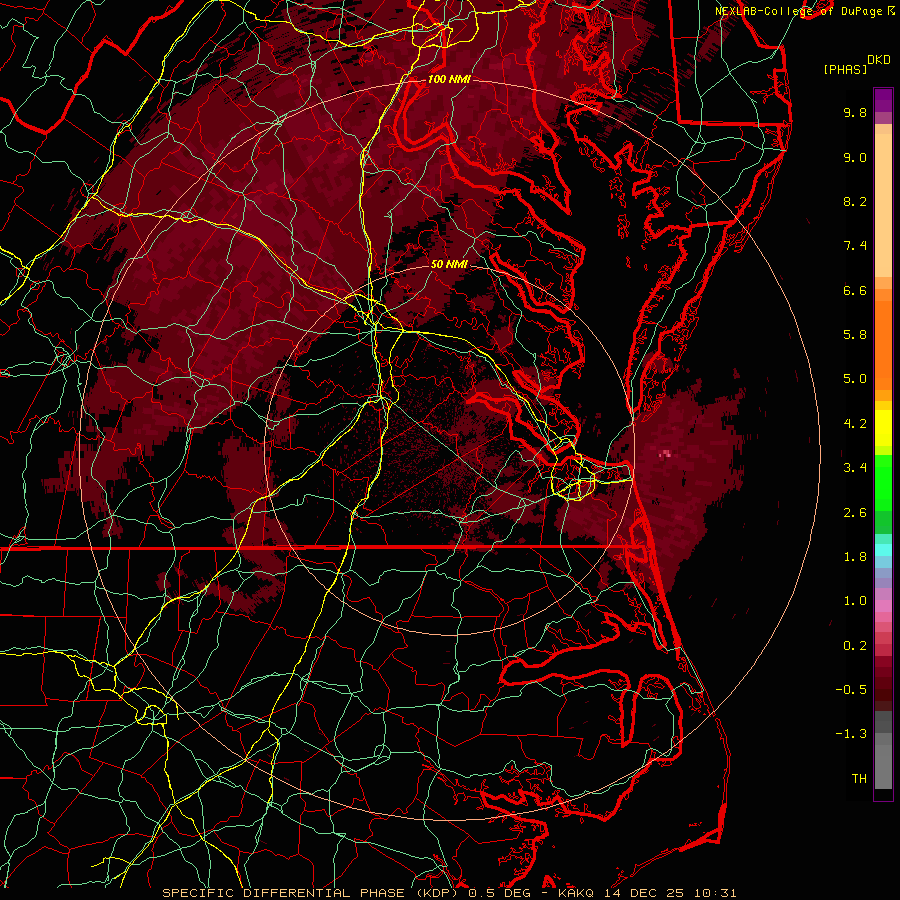Screen dimensions: 900x900
Task: Pick the 2.6 scale value
Action: [x=855, y=513]
